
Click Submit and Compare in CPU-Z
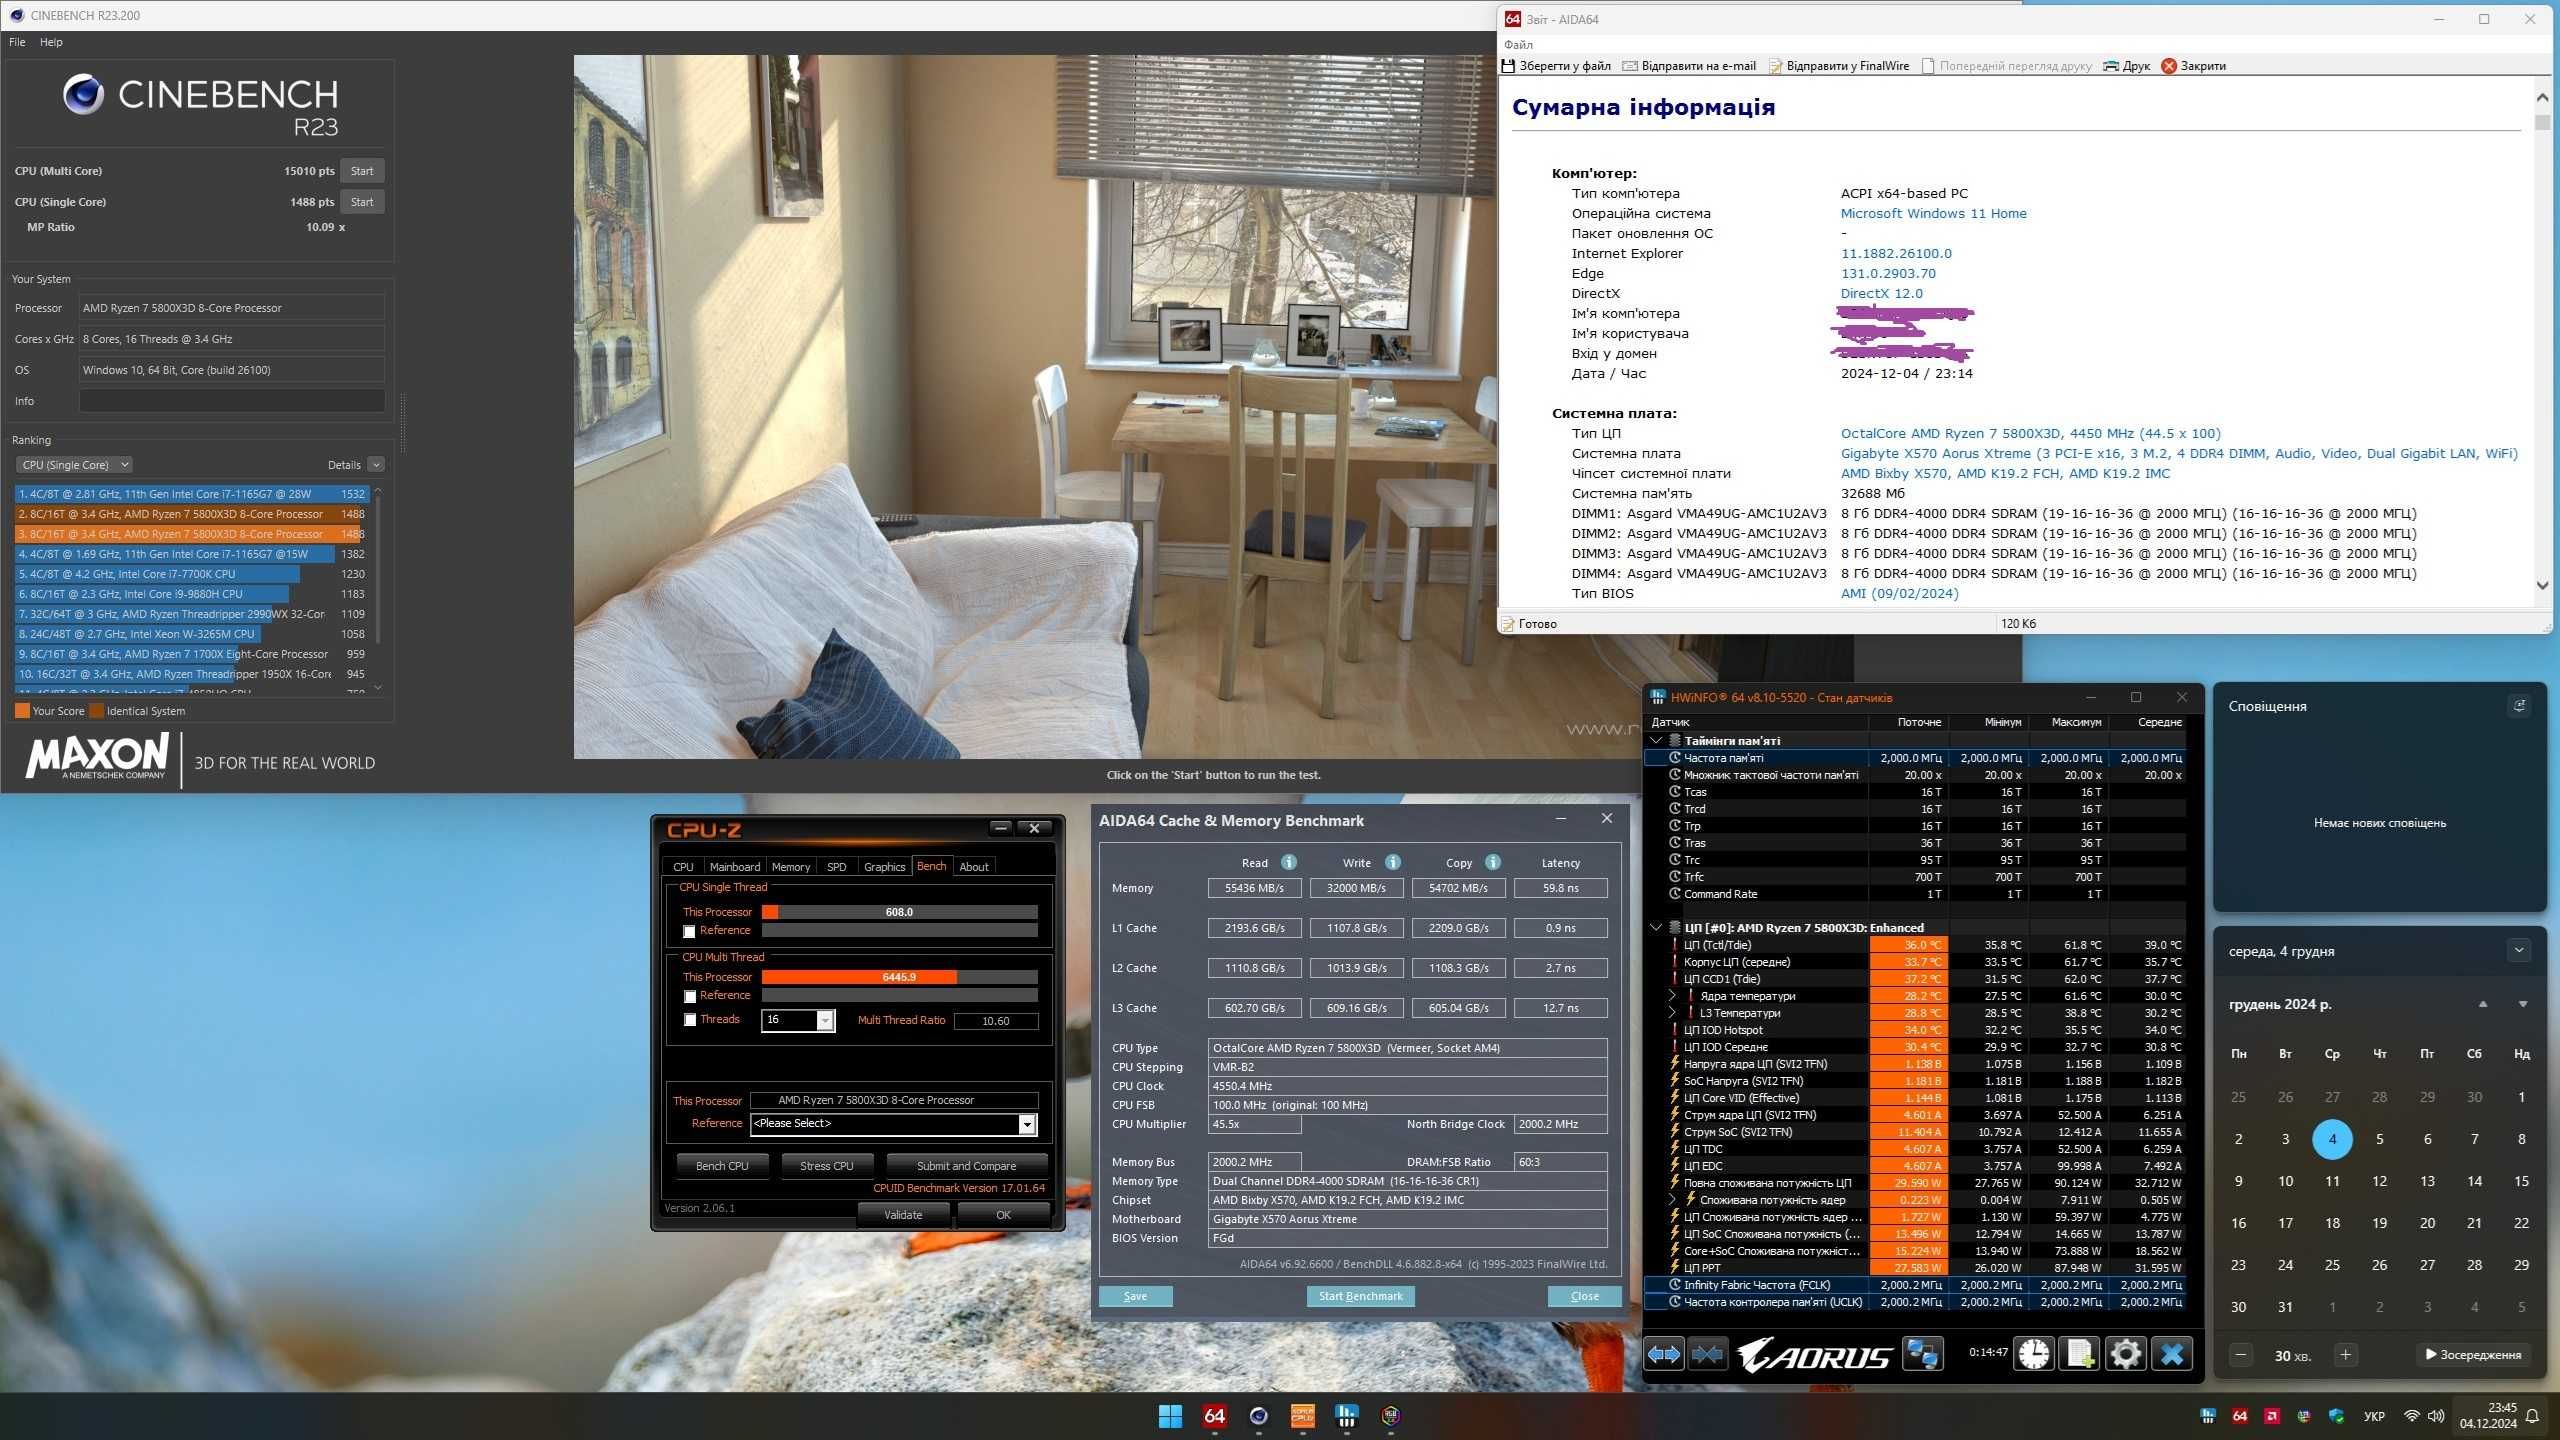pyautogui.click(x=966, y=1166)
